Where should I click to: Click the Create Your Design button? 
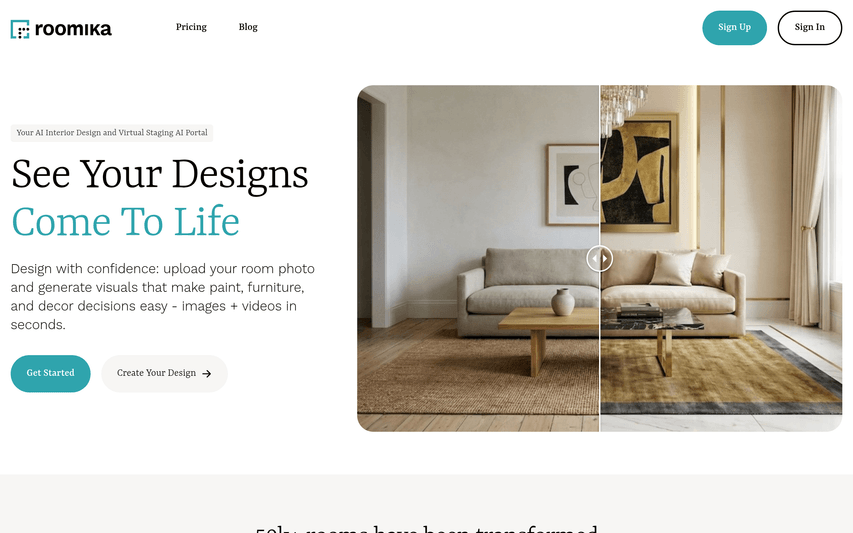pyautogui.click(x=164, y=373)
